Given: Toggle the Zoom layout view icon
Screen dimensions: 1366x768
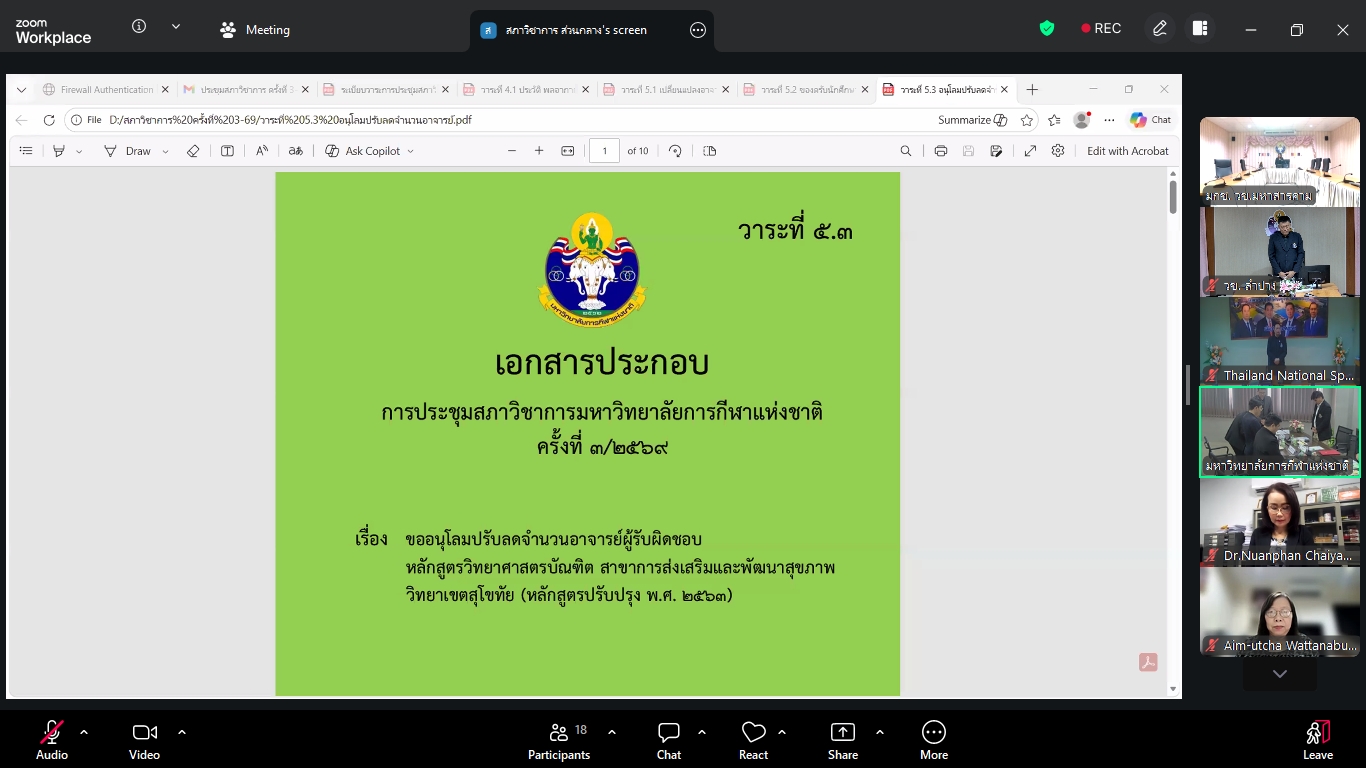Looking at the screenshot, I should pyautogui.click(x=1200, y=29).
